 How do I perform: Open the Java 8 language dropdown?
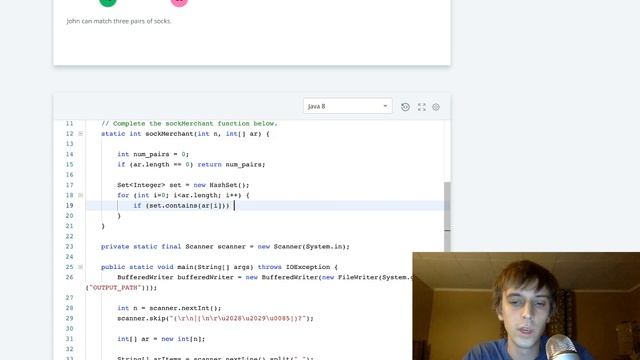coord(347,106)
